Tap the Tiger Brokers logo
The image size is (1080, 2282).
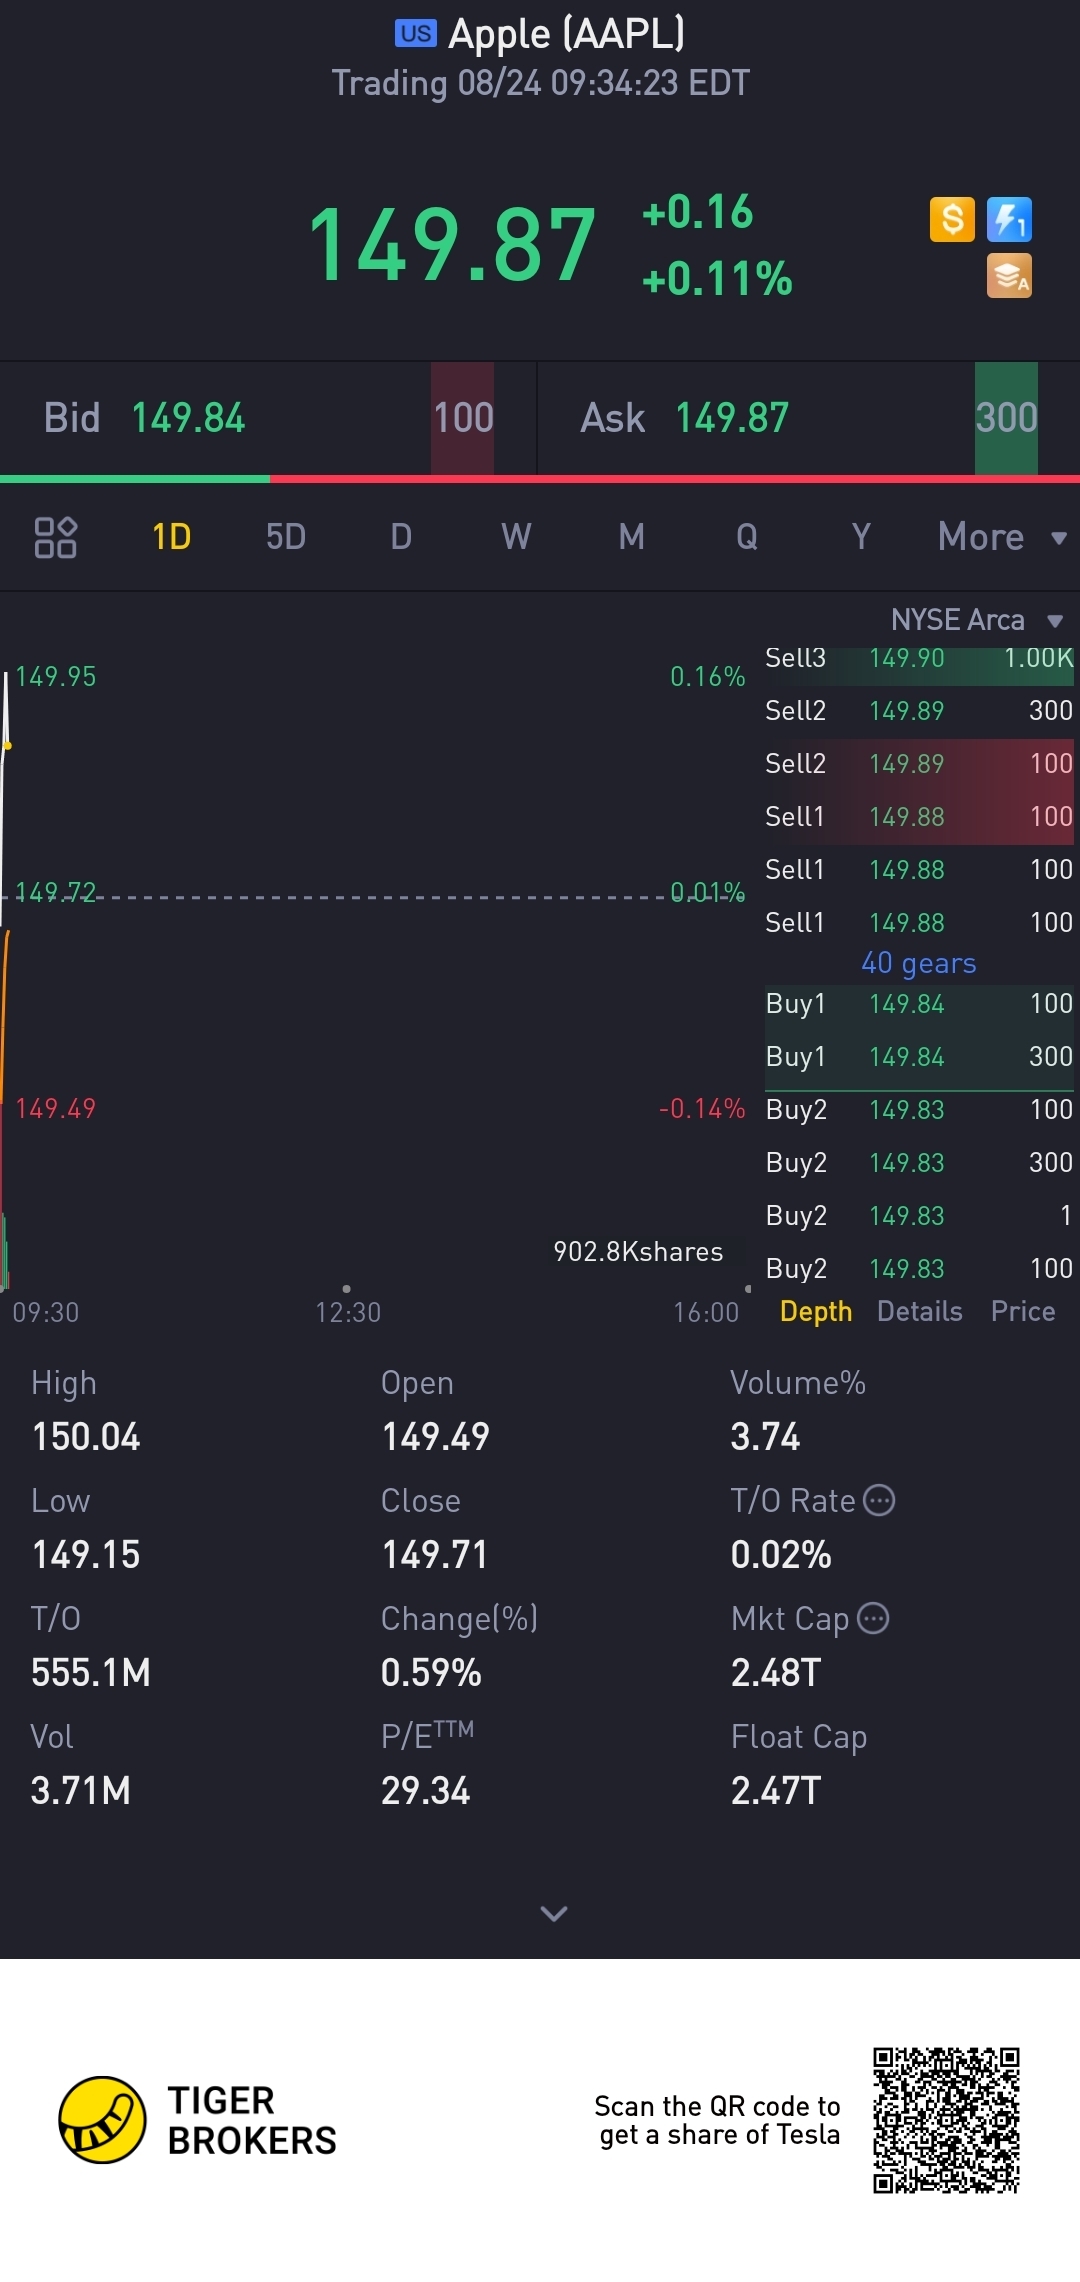pos(198,2120)
